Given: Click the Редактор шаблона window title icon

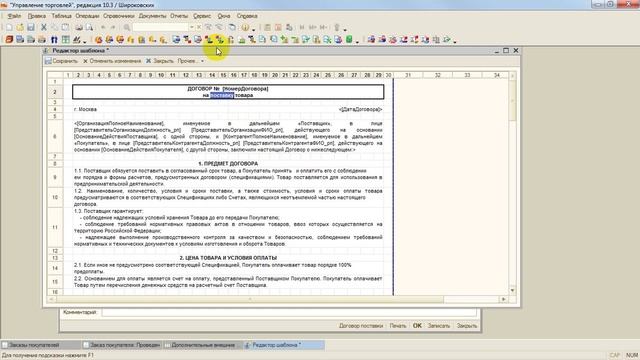Looking at the screenshot, I should click(46, 51).
